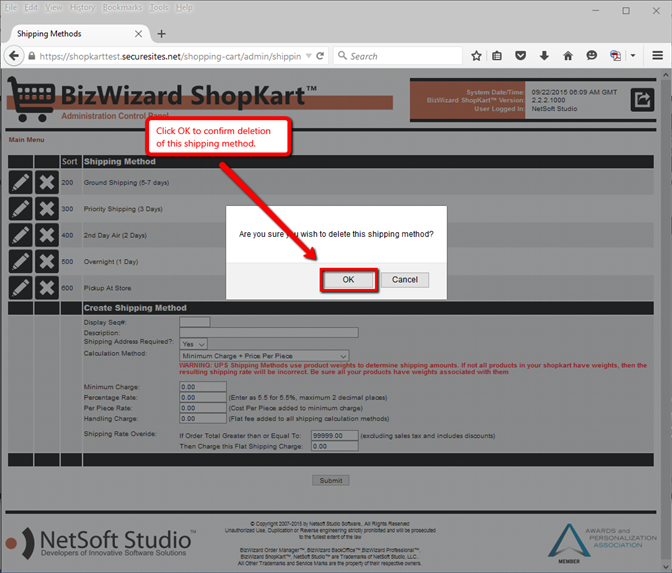This screenshot has height=573, width=672.
Task: Delete the Priority Shipping (3 Days) method
Action: click(x=47, y=209)
